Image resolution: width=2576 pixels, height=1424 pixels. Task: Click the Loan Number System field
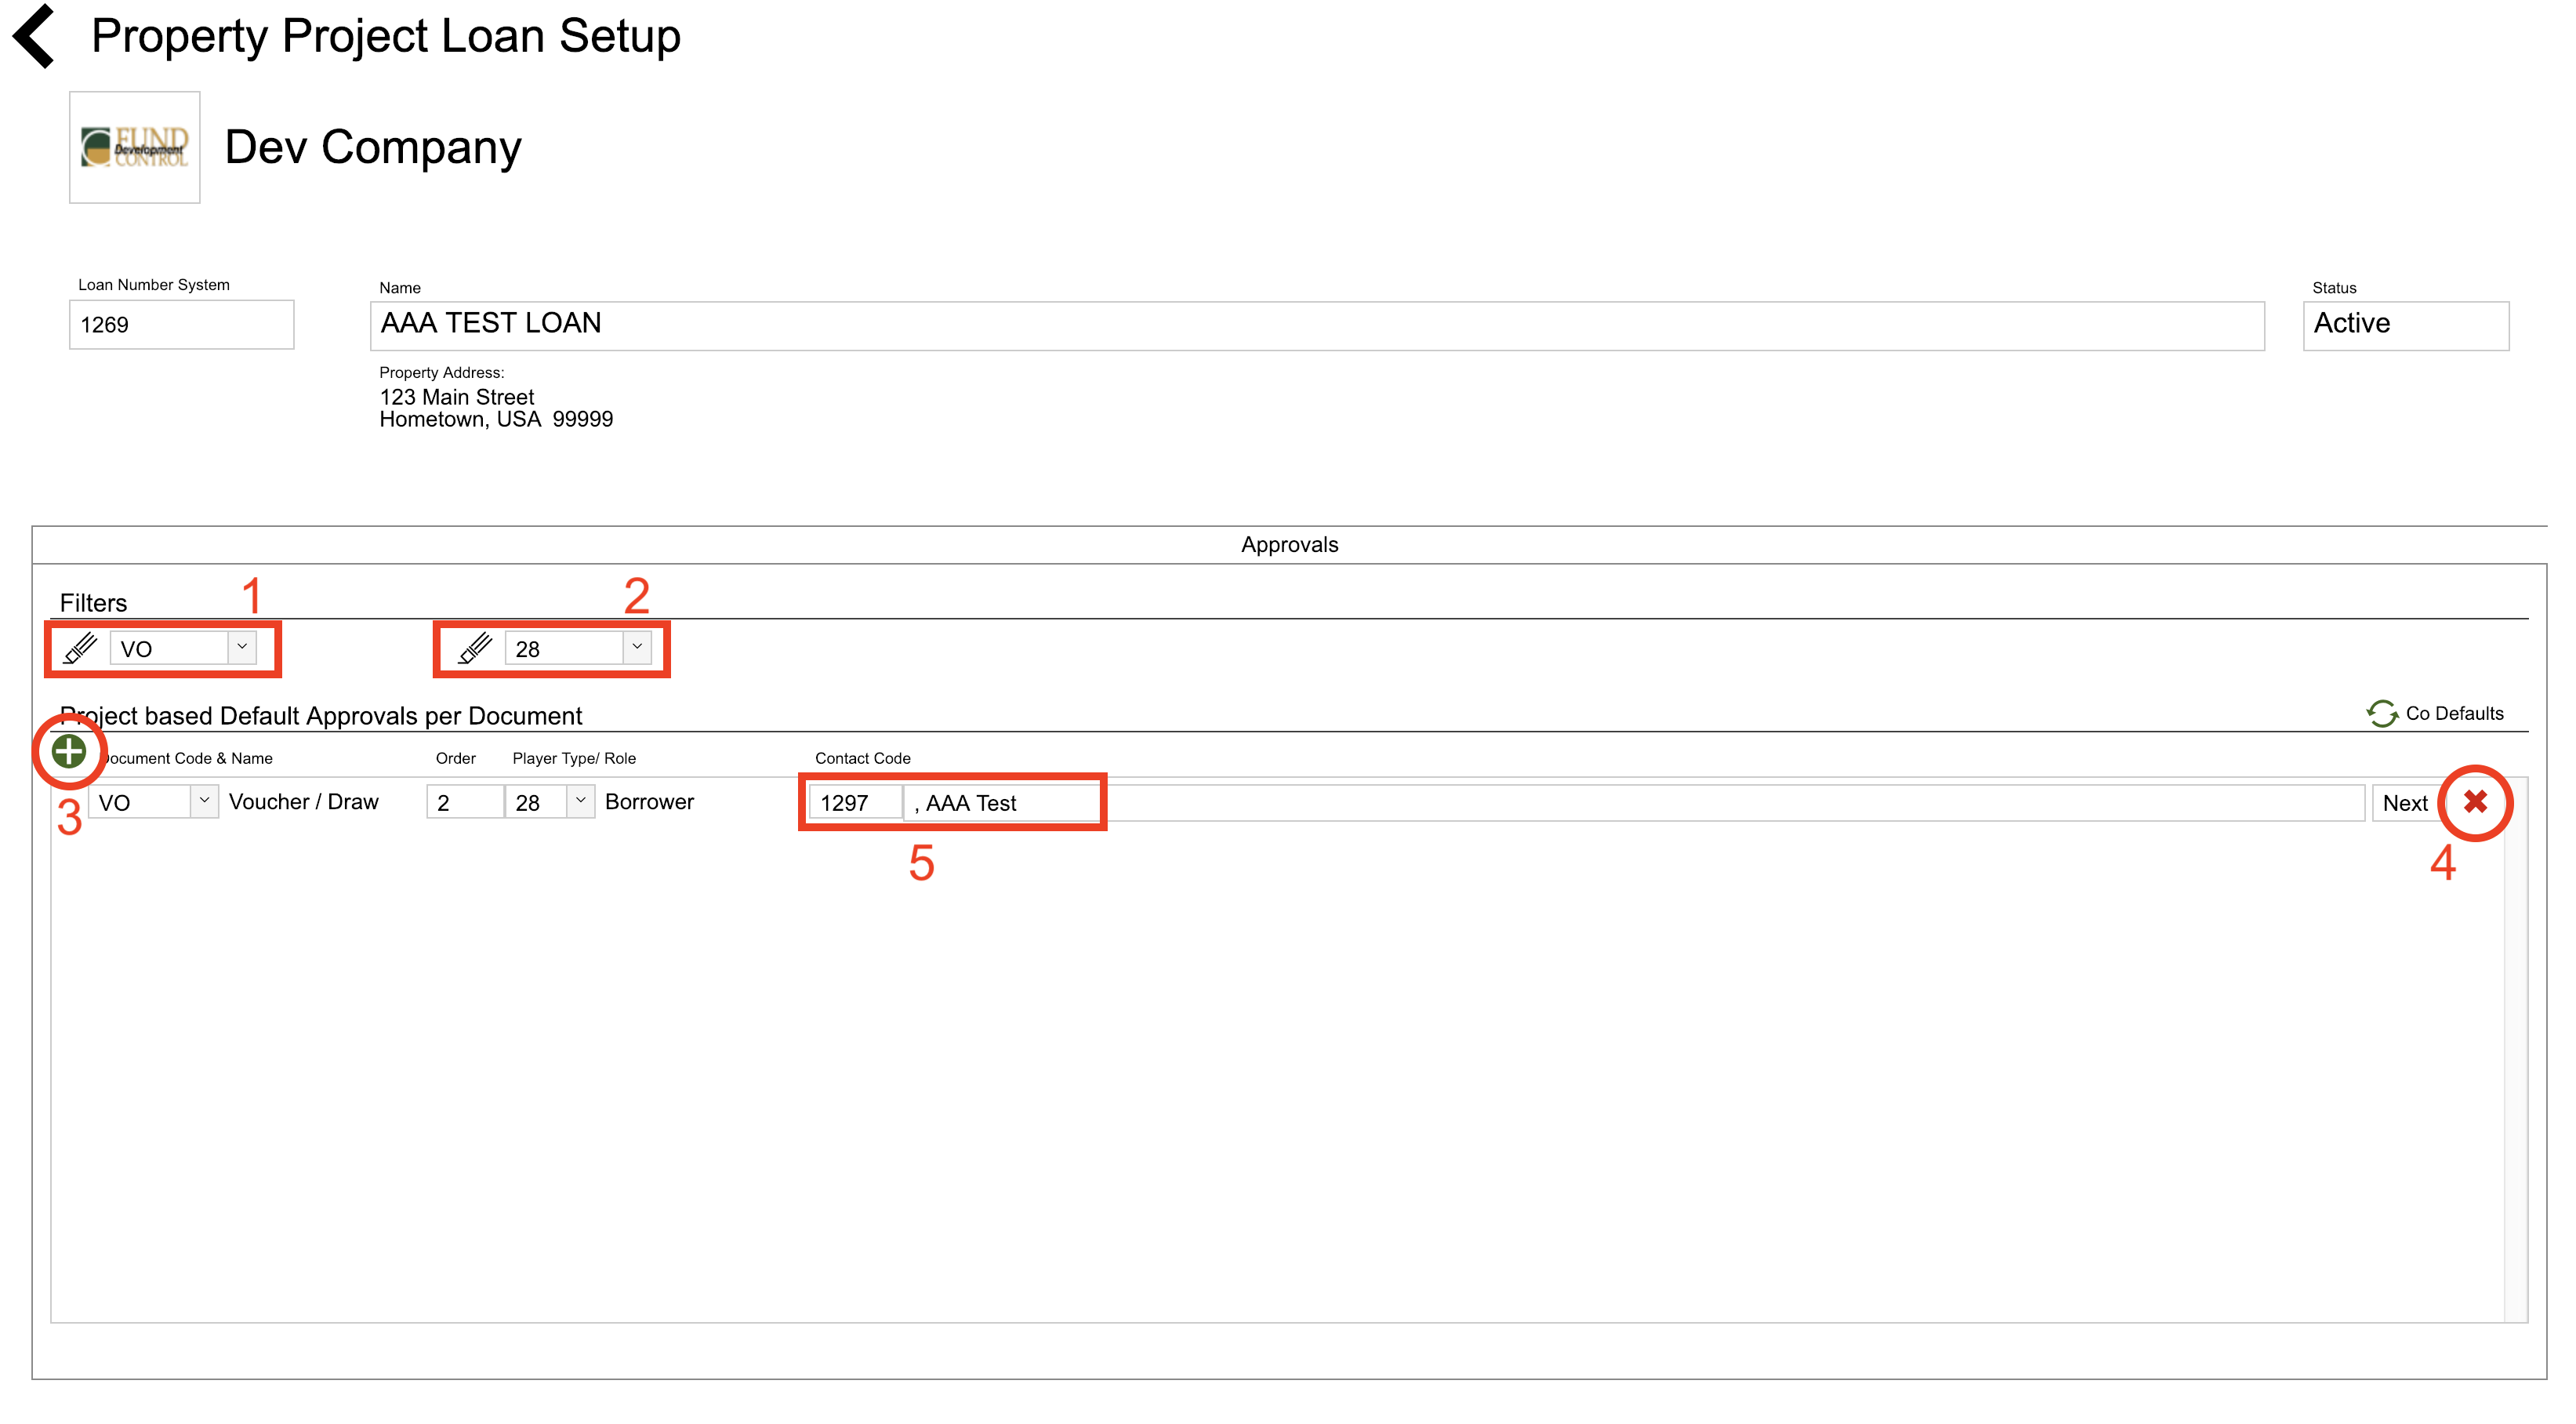pos(181,325)
